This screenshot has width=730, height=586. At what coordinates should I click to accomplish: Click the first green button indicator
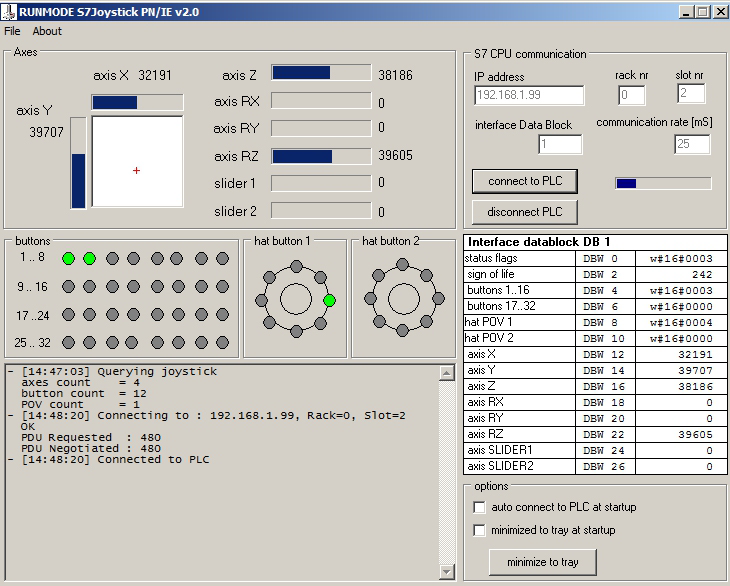point(68,259)
